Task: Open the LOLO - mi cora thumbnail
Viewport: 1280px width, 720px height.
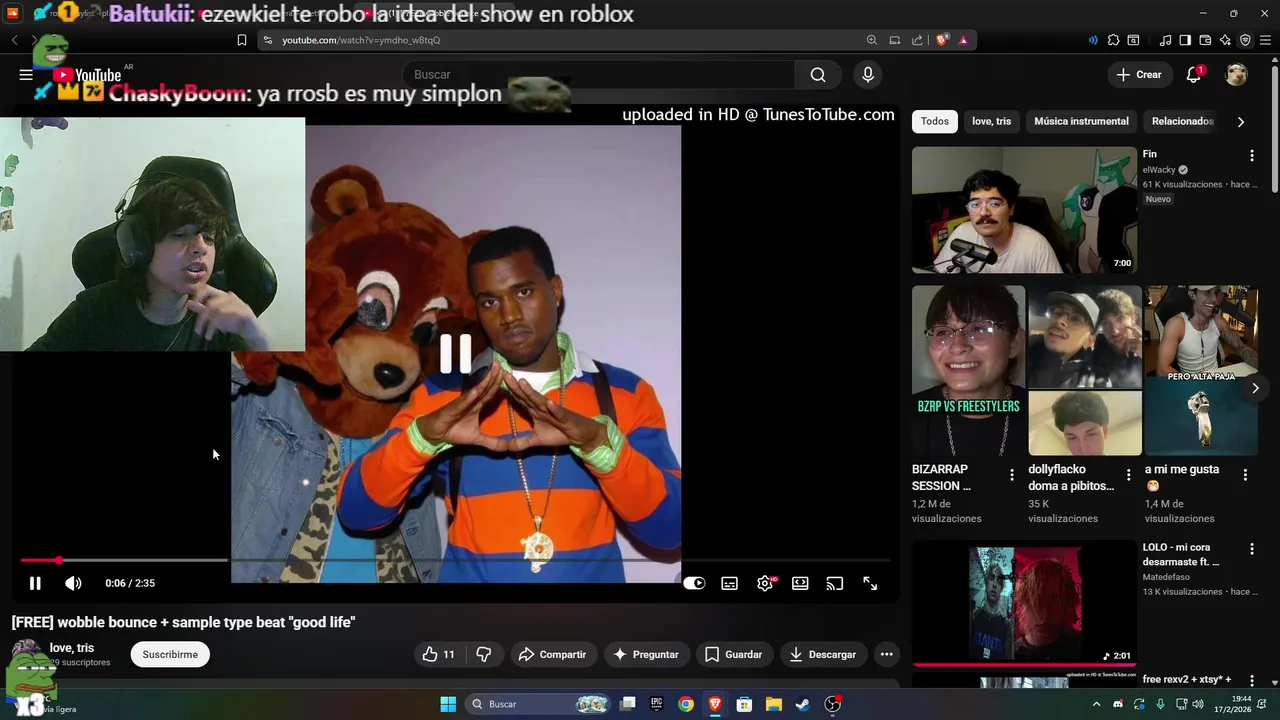Action: pyautogui.click(x=1024, y=603)
